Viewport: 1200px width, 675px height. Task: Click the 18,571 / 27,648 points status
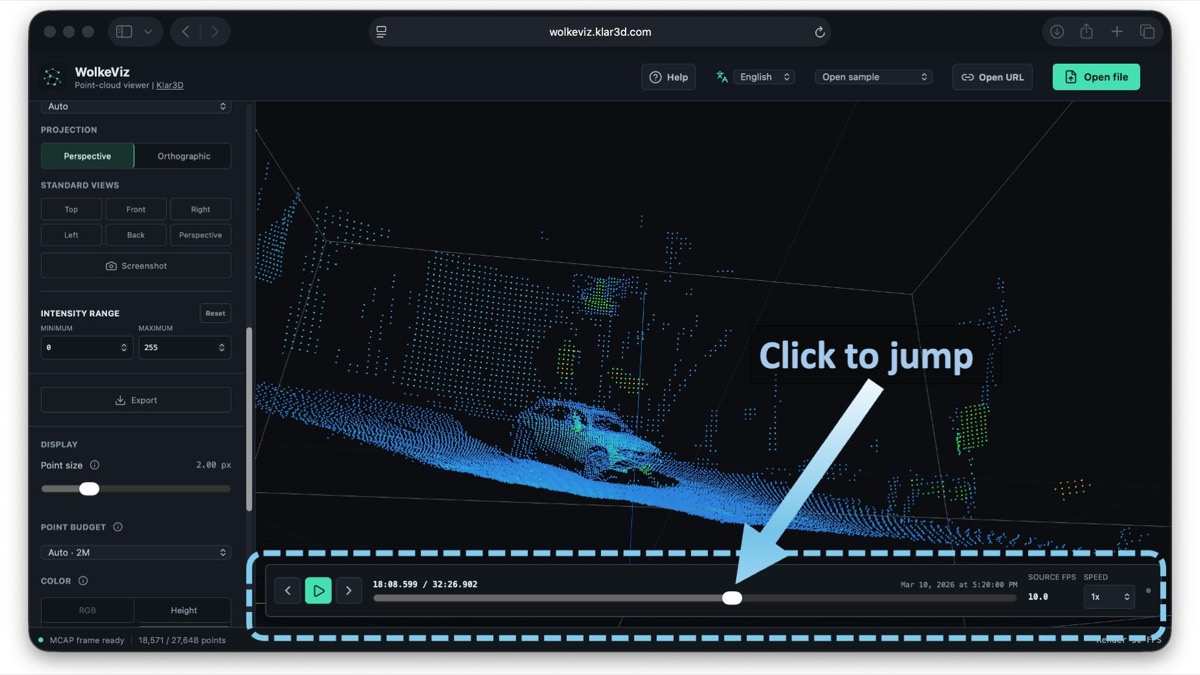click(182, 640)
